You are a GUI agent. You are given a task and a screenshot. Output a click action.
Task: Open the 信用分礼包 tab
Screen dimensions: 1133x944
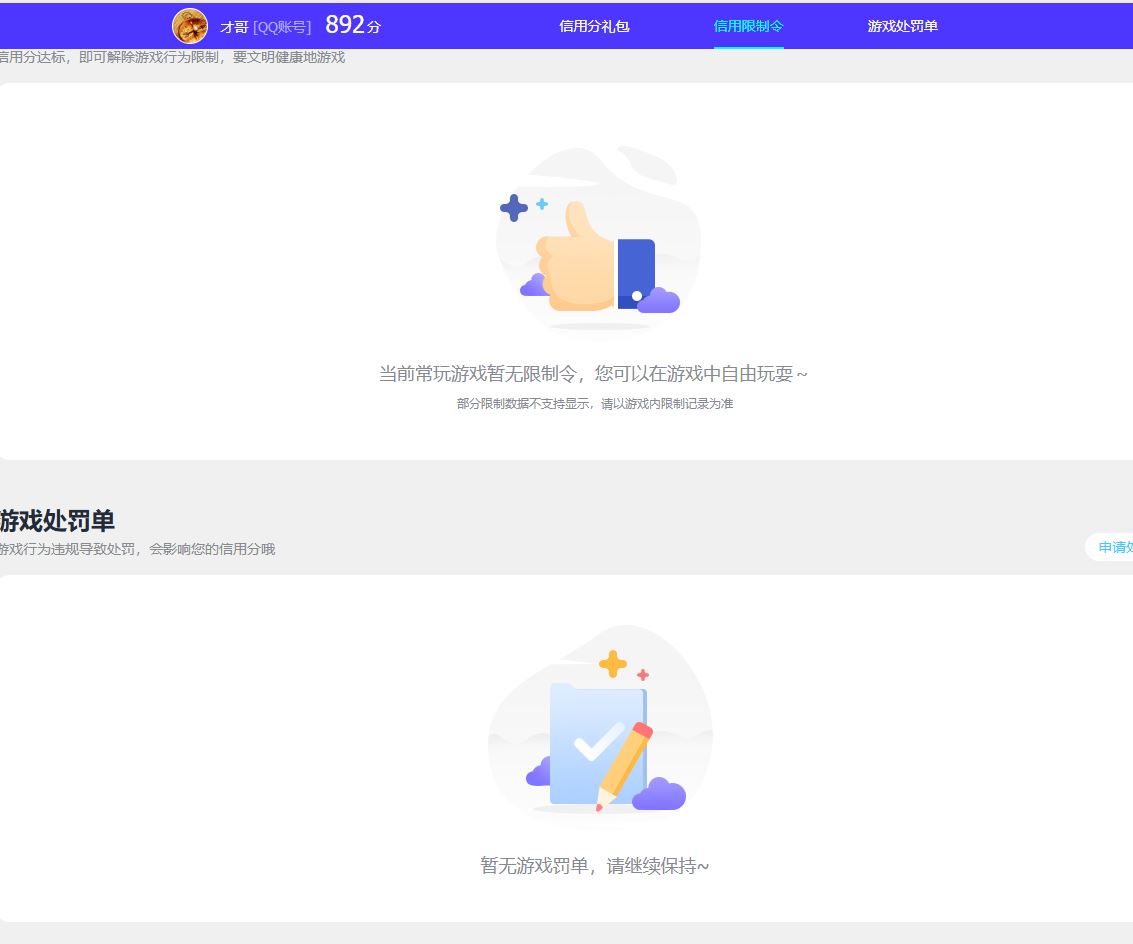tap(594, 26)
